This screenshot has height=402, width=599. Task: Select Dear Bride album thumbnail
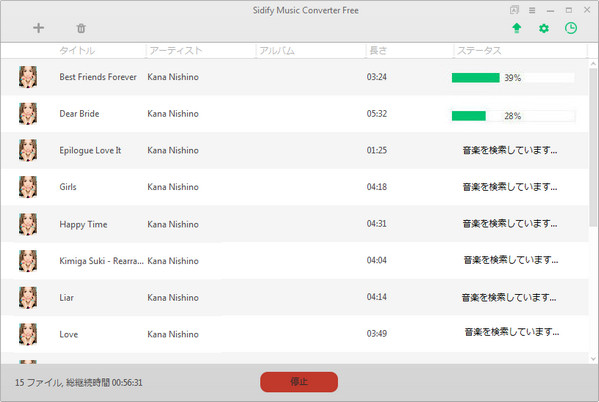28,113
